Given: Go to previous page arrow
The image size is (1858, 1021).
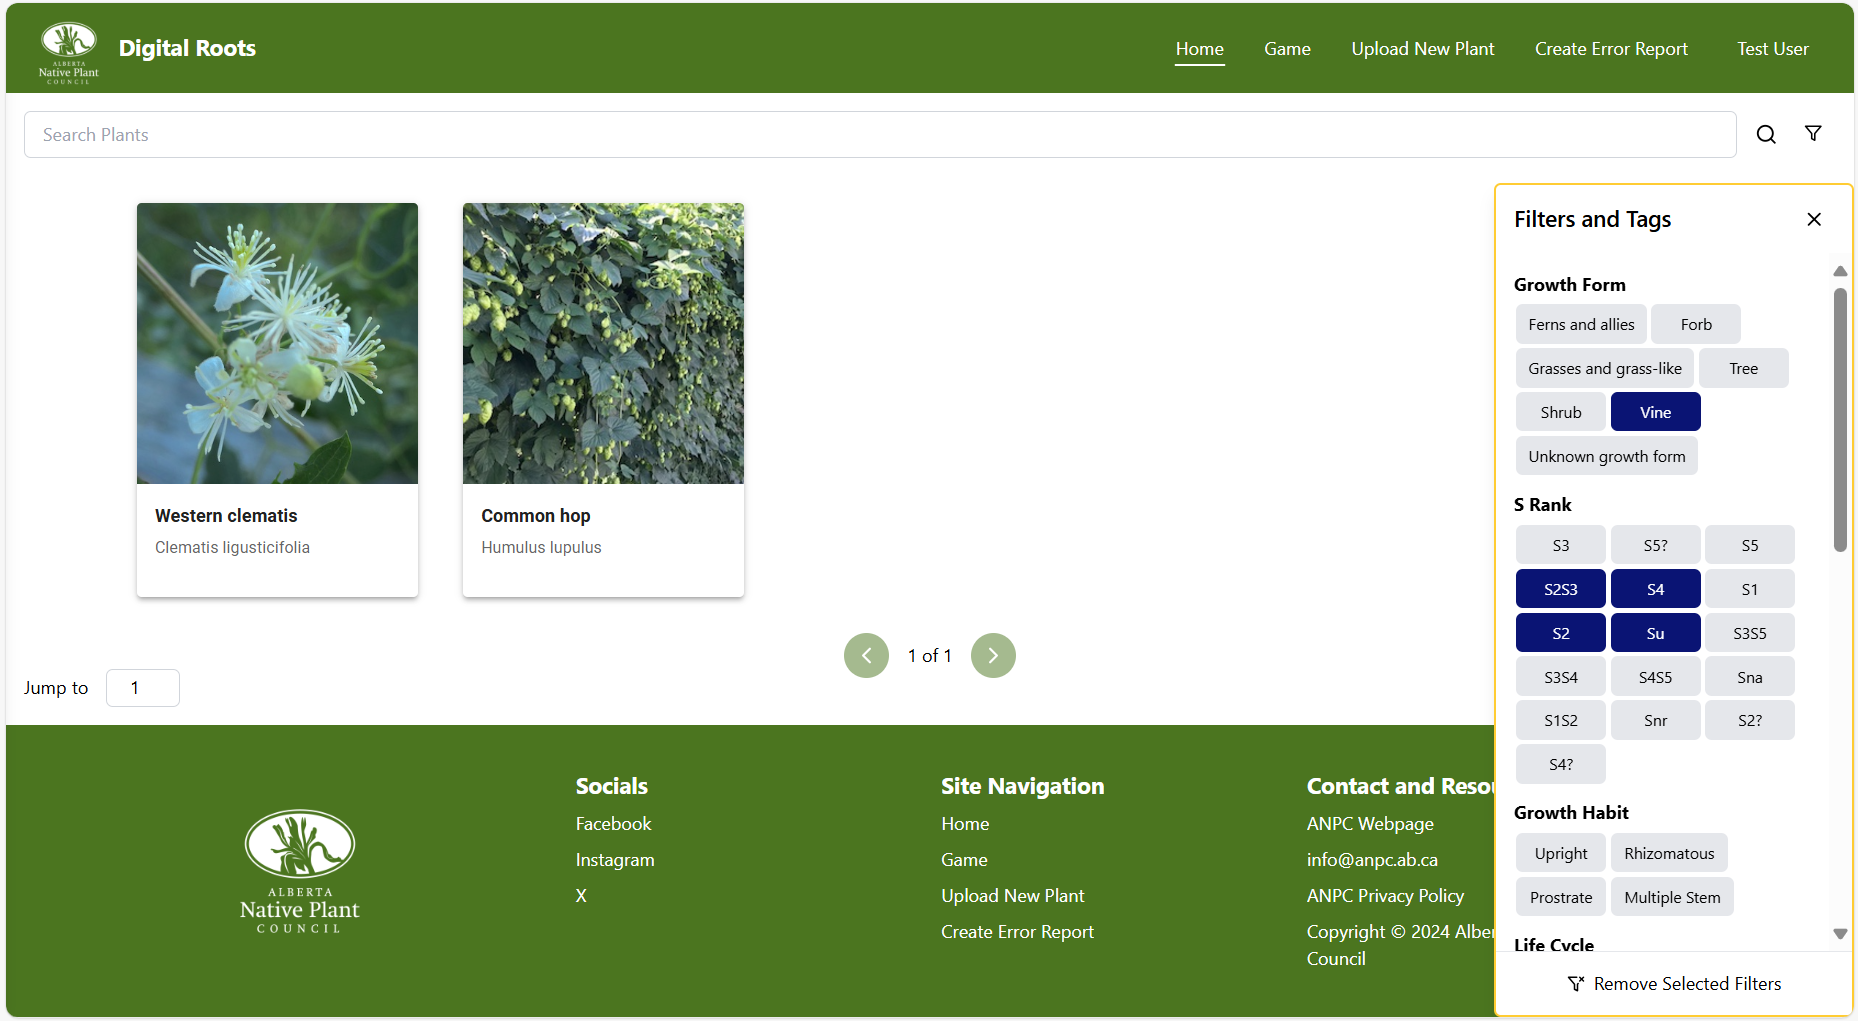Looking at the screenshot, I should pyautogui.click(x=866, y=655).
